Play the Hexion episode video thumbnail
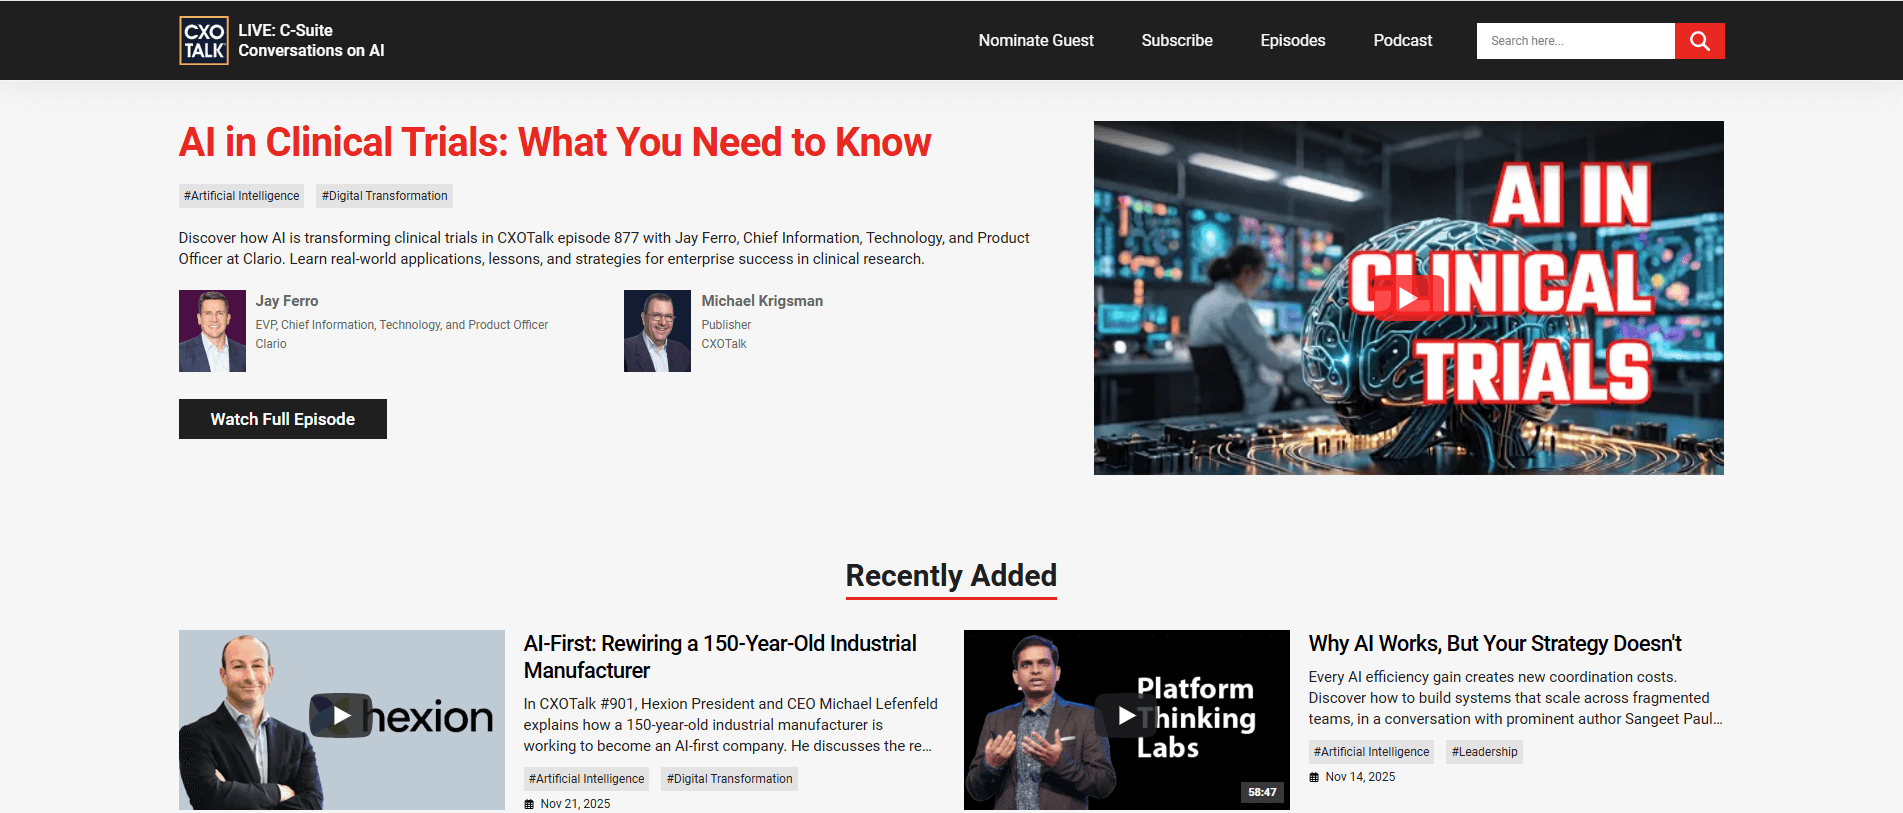 tap(341, 716)
